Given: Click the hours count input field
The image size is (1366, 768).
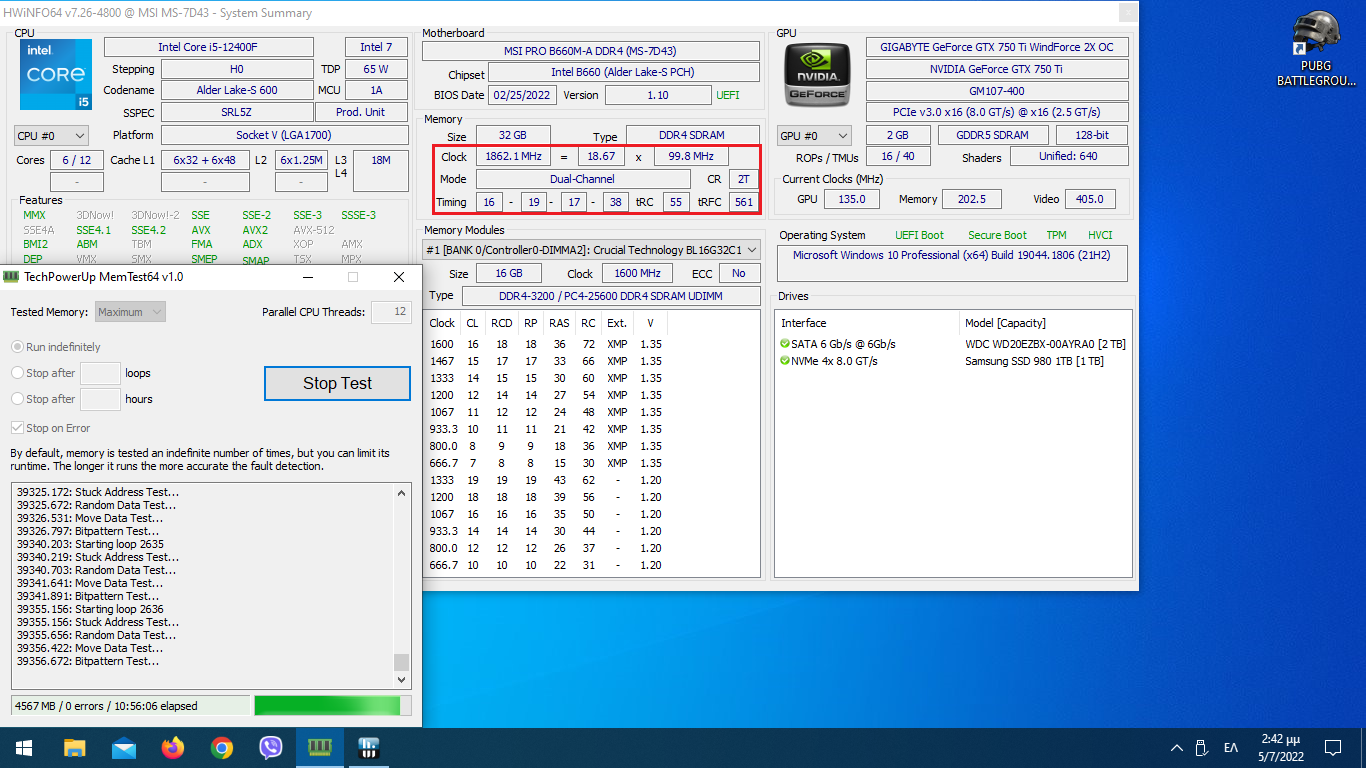Looking at the screenshot, I should click(100, 399).
